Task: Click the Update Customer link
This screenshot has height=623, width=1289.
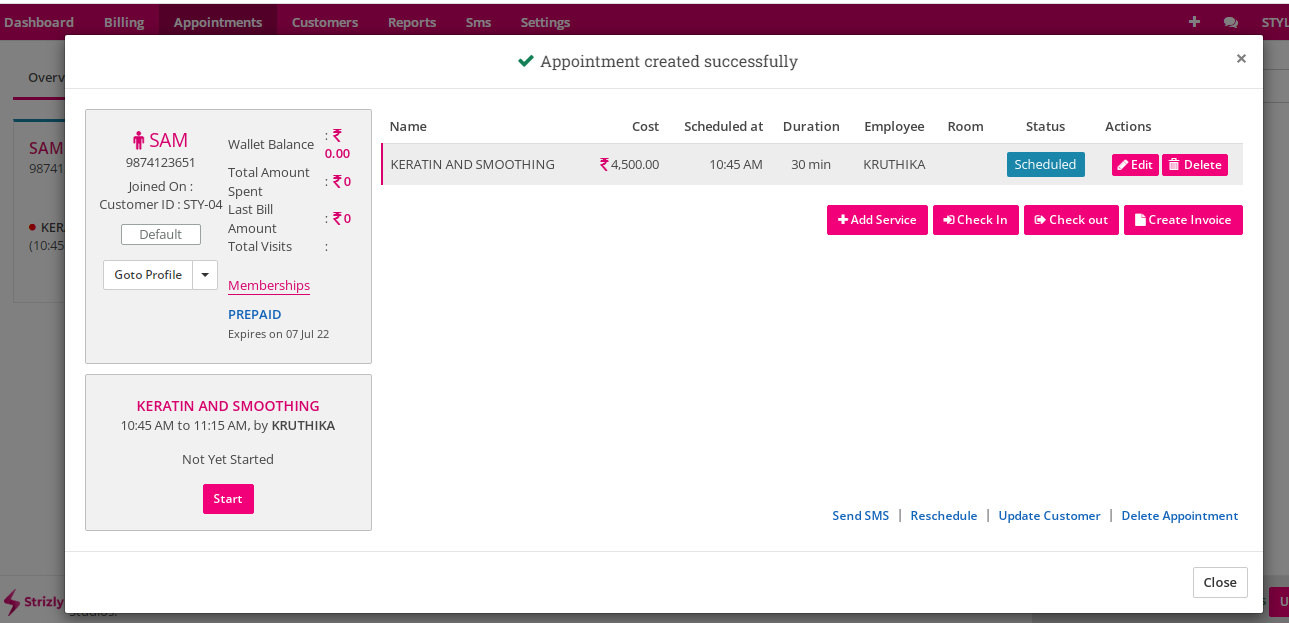Action: click(x=1049, y=516)
